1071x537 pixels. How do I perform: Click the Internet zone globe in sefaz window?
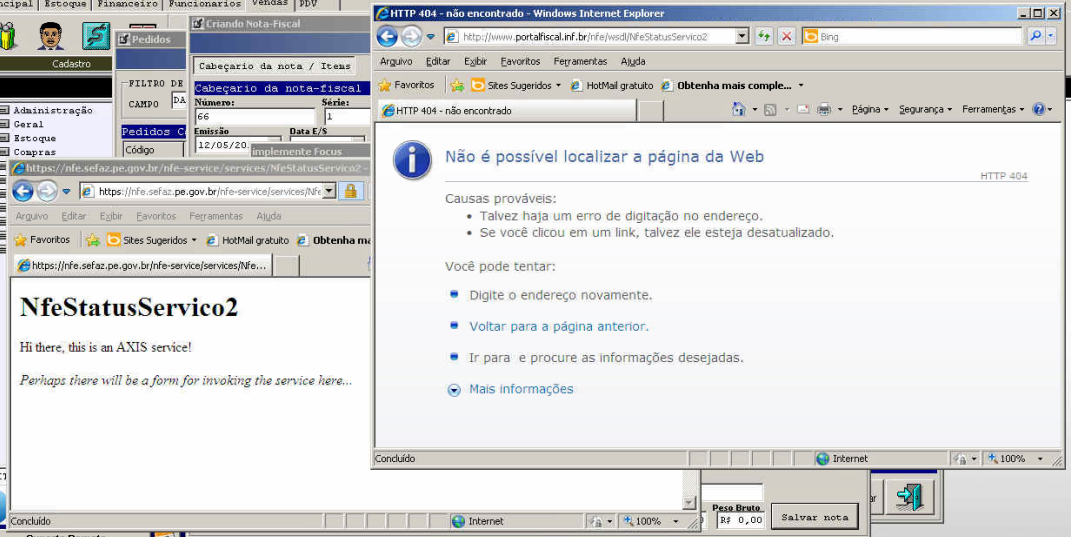458,521
